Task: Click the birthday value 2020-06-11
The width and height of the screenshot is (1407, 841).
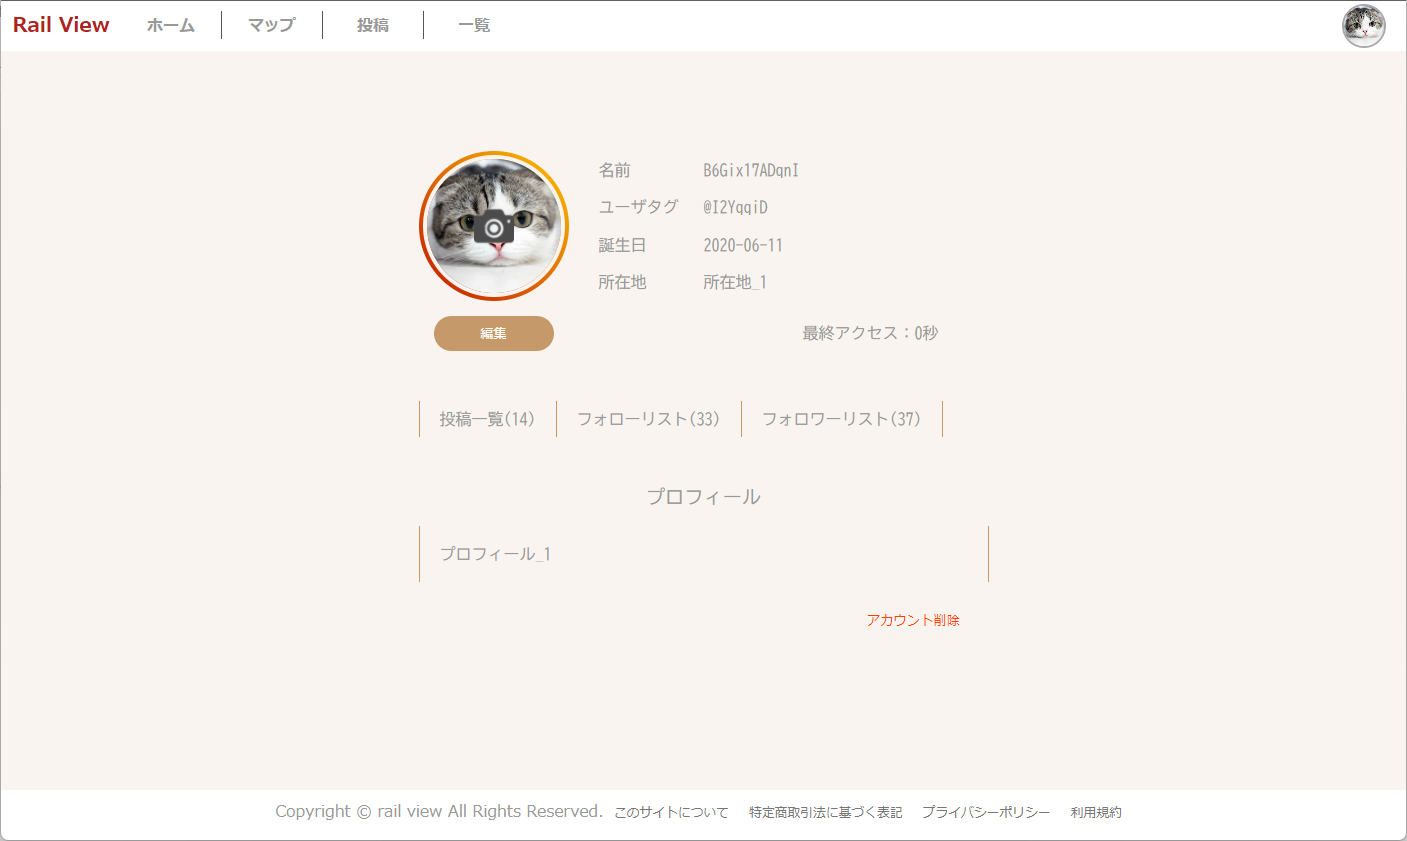Action: (743, 245)
